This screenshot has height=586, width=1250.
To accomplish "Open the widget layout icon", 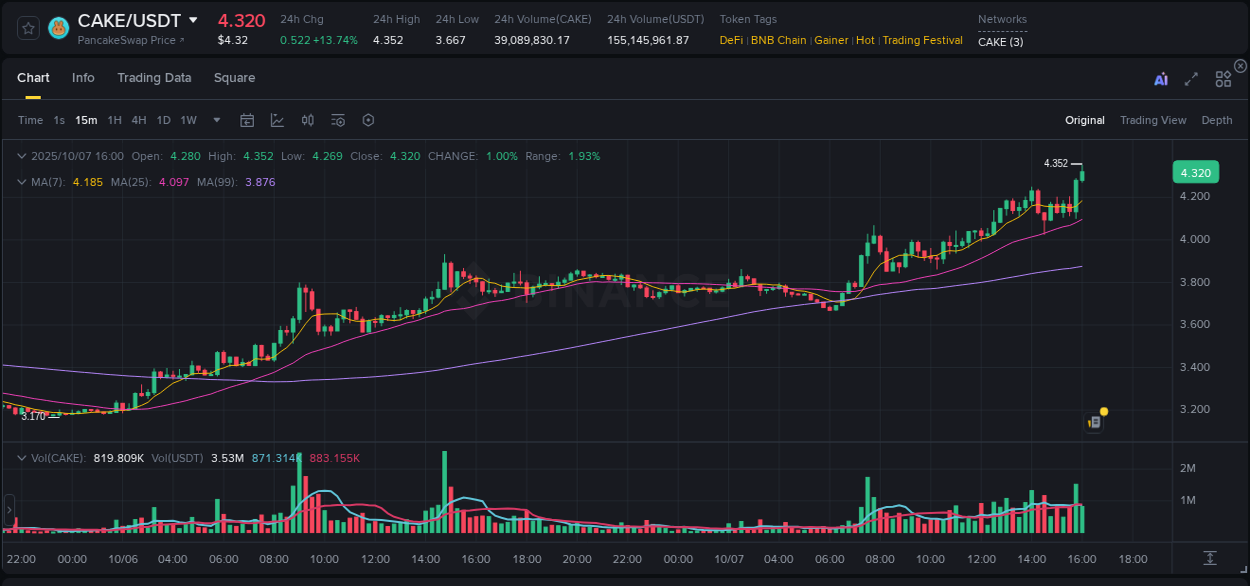I will point(1222,79).
